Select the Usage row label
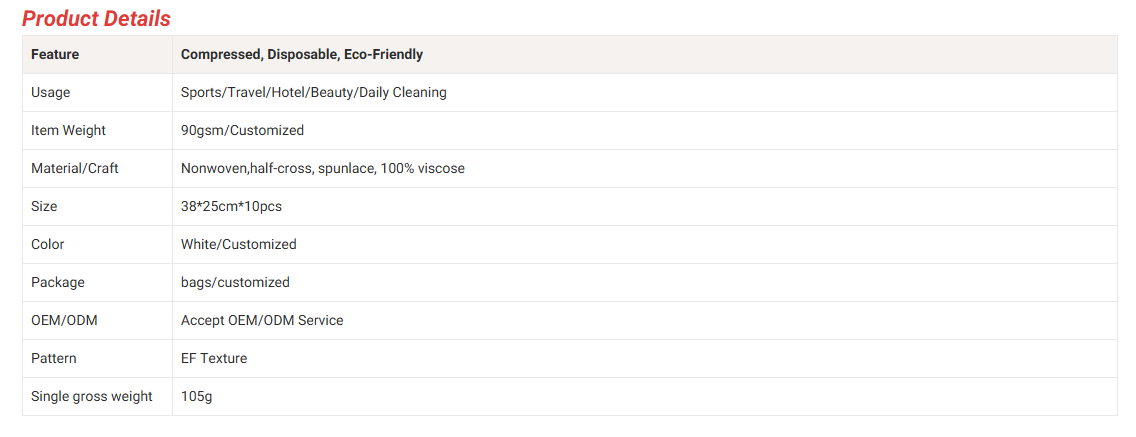 click(50, 92)
